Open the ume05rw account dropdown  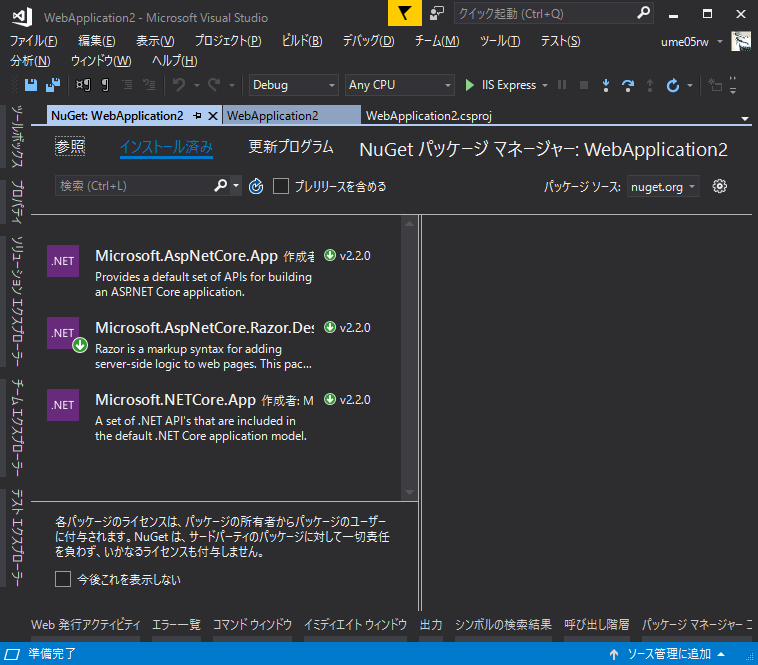click(x=720, y=42)
